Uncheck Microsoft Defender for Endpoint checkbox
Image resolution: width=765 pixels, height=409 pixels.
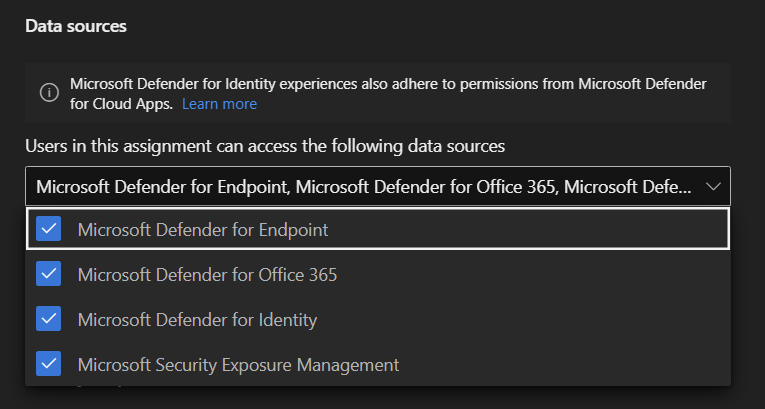tap(48, 229)
